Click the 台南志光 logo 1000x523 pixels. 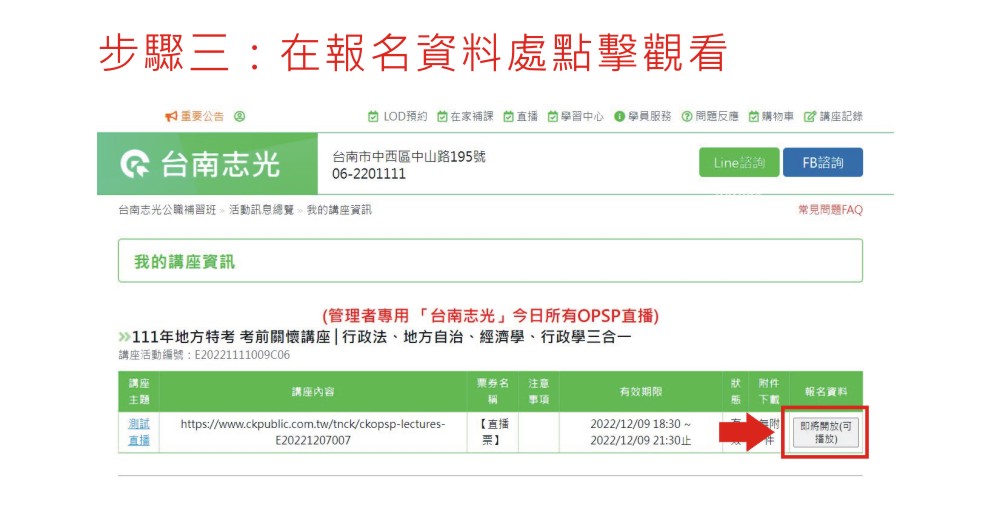[200, 164]
